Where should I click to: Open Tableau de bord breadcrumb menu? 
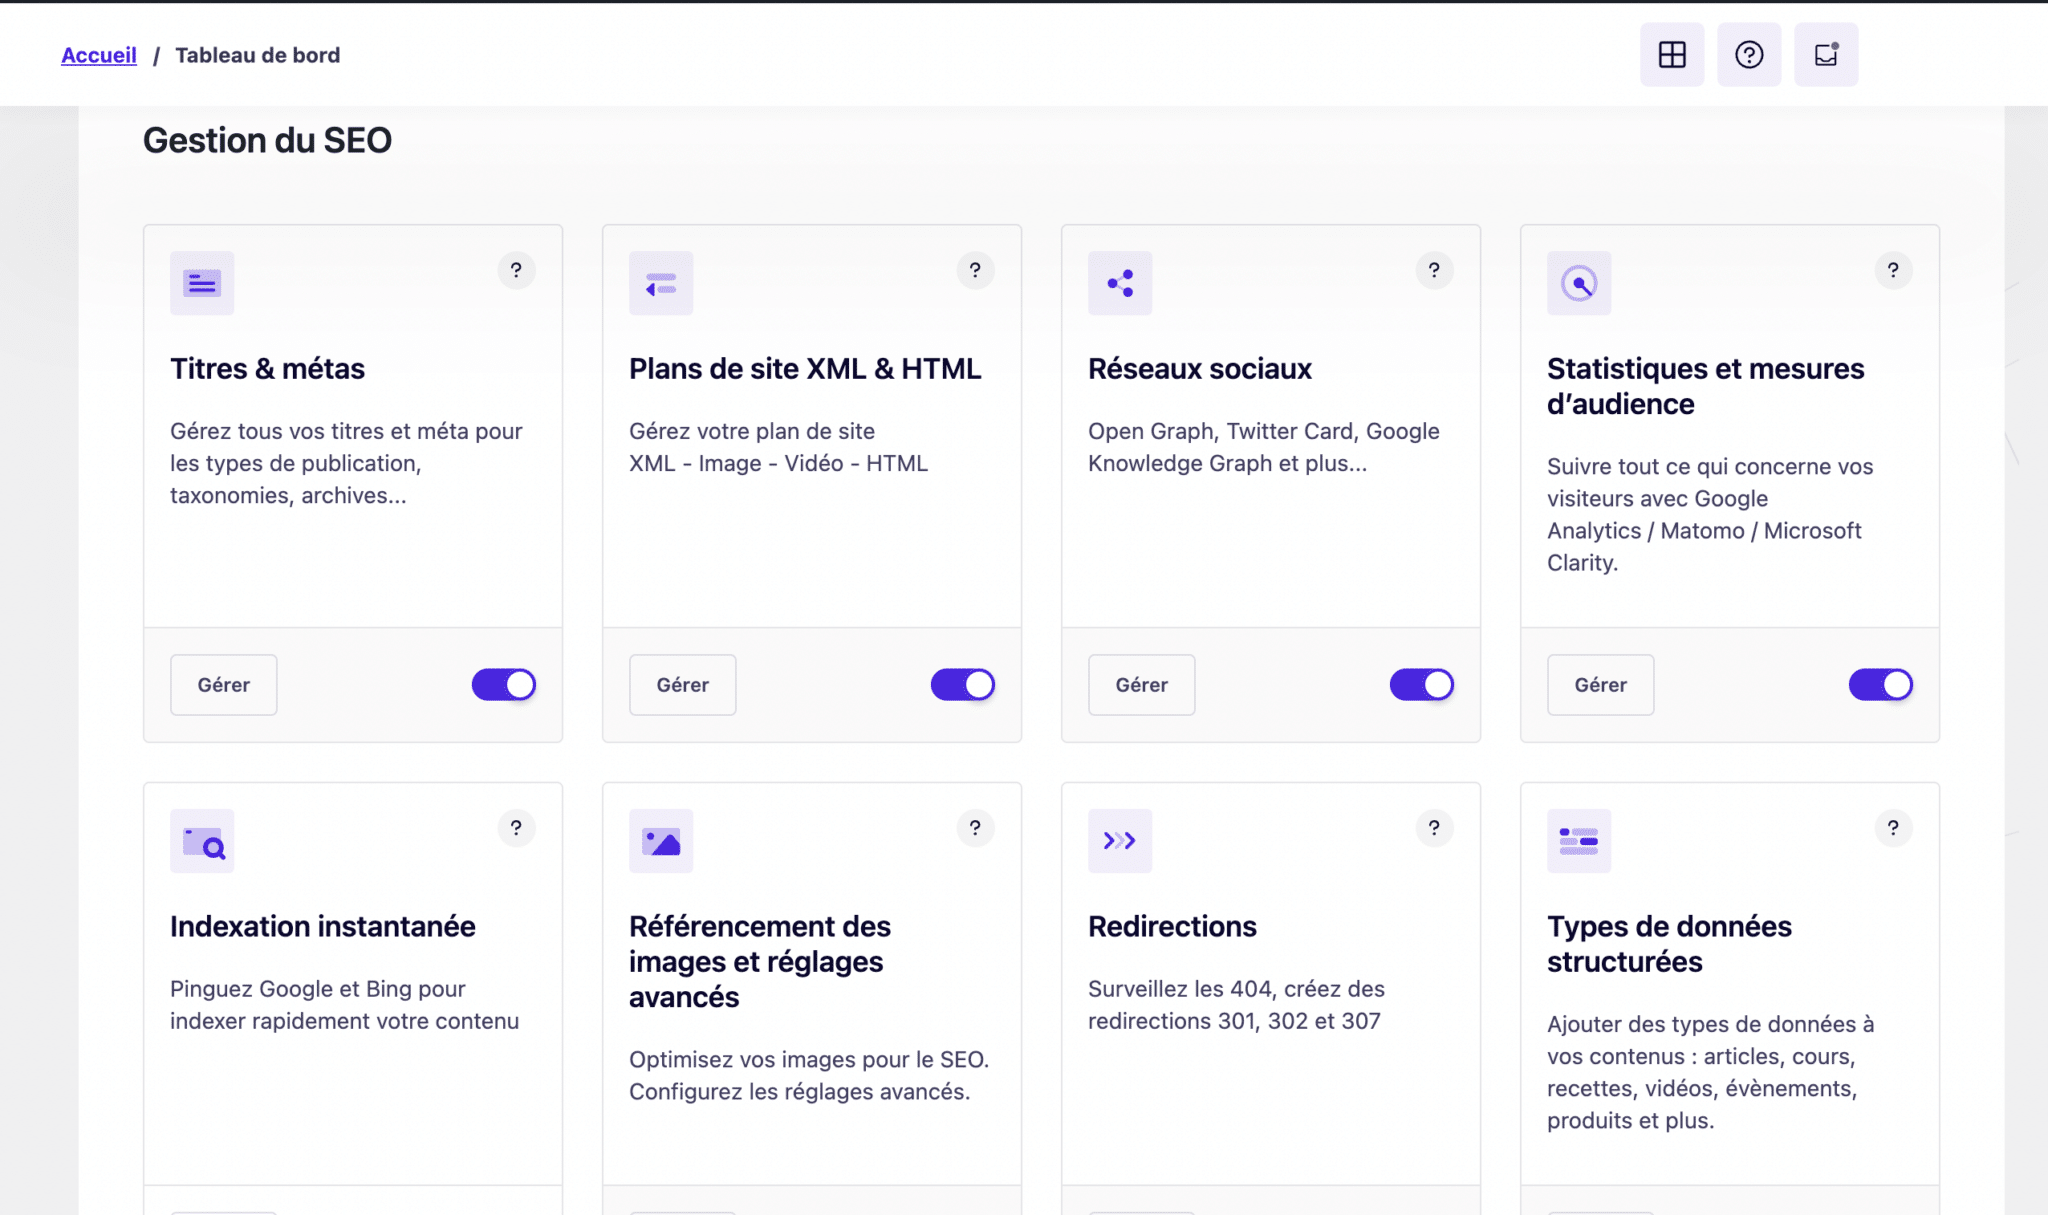coord(256,56)
